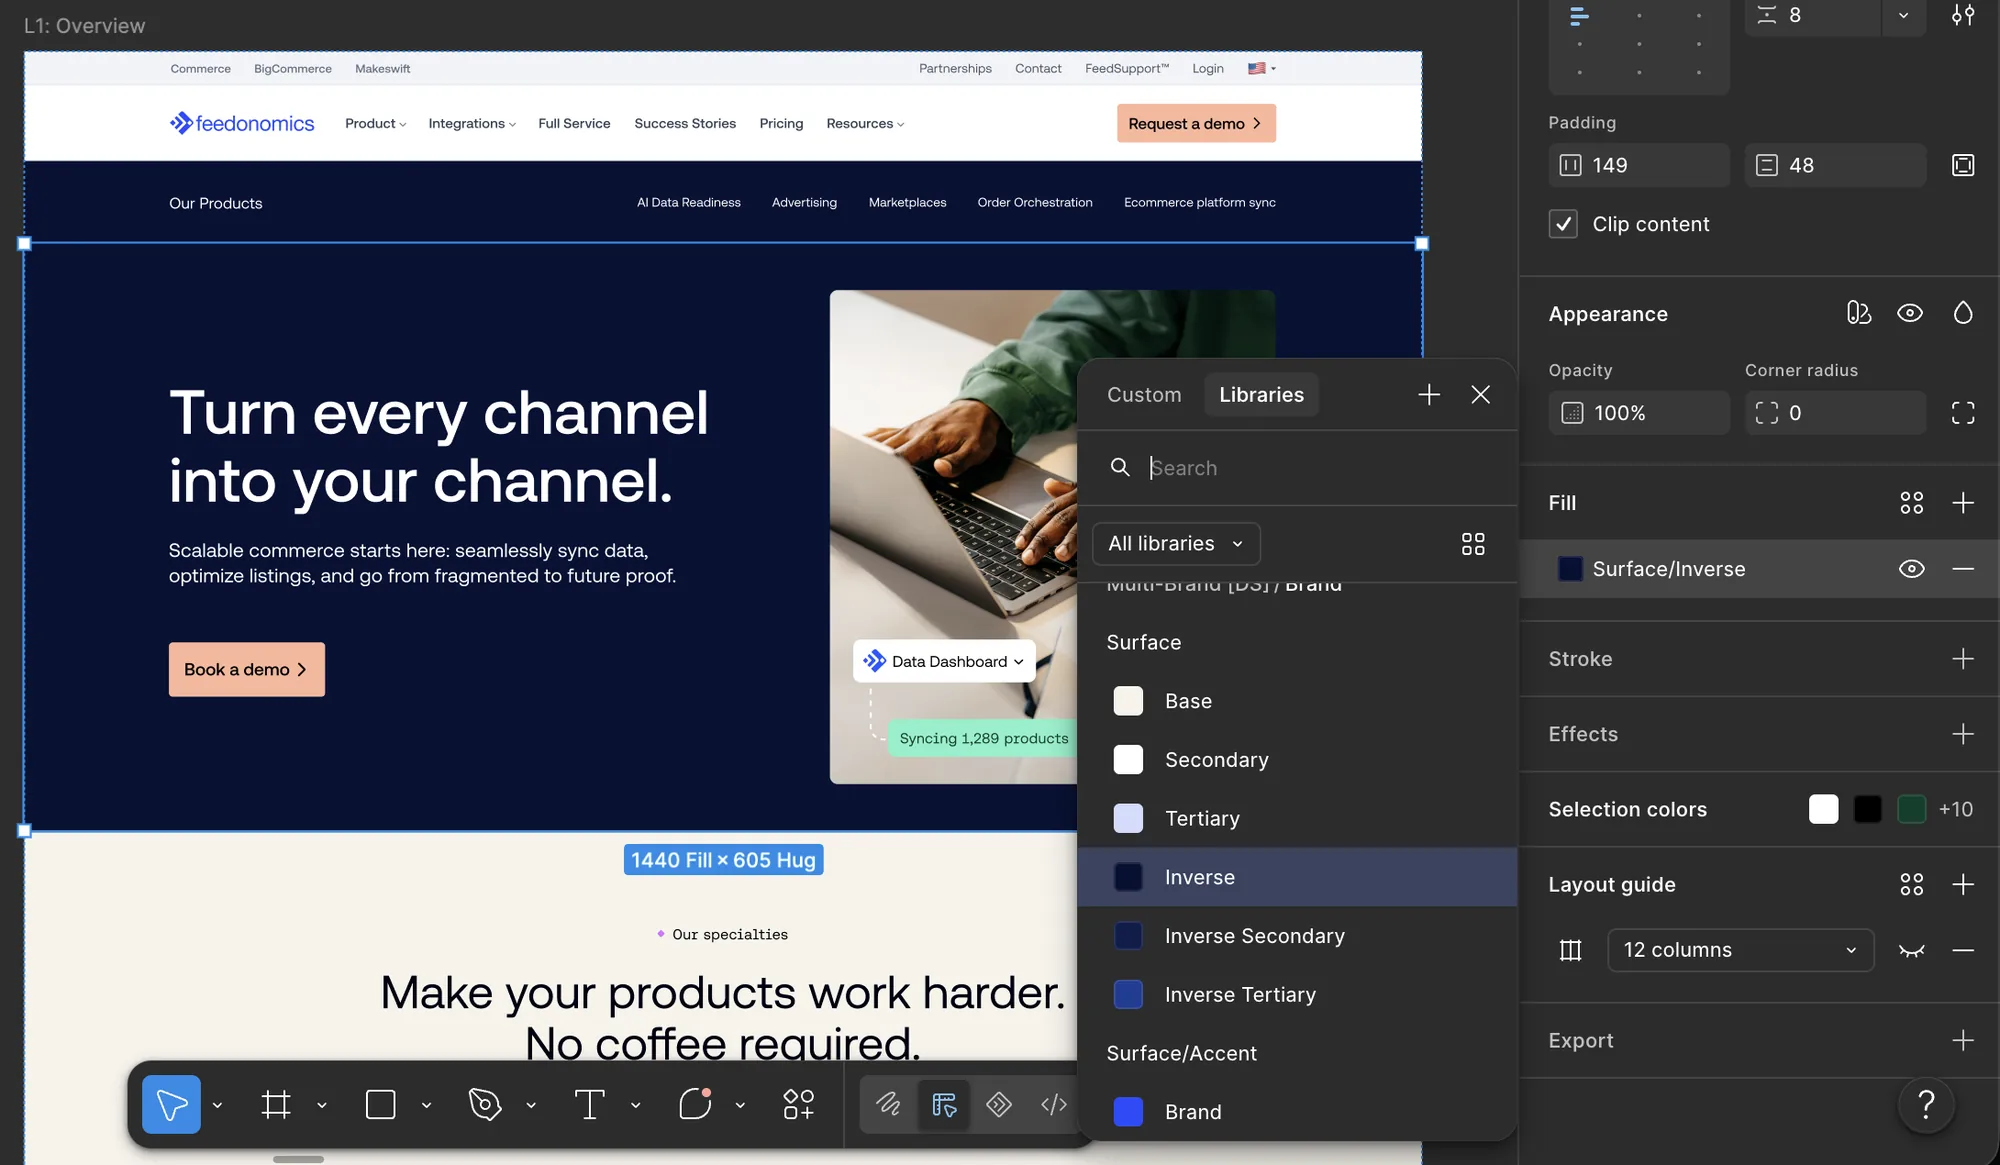Click the Opacity 100% field
Viewport: 2000px width, 1165px height.
point(1638,413)
